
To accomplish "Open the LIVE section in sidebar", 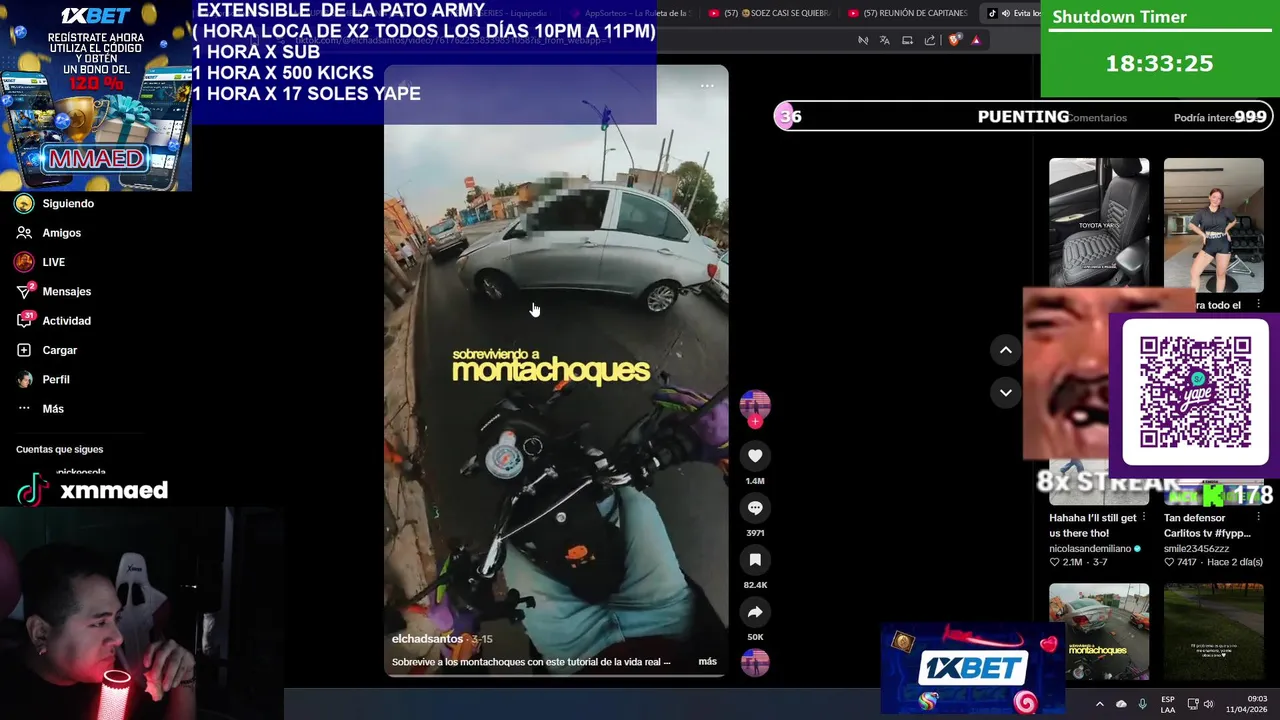I will (x=40, y=262).
